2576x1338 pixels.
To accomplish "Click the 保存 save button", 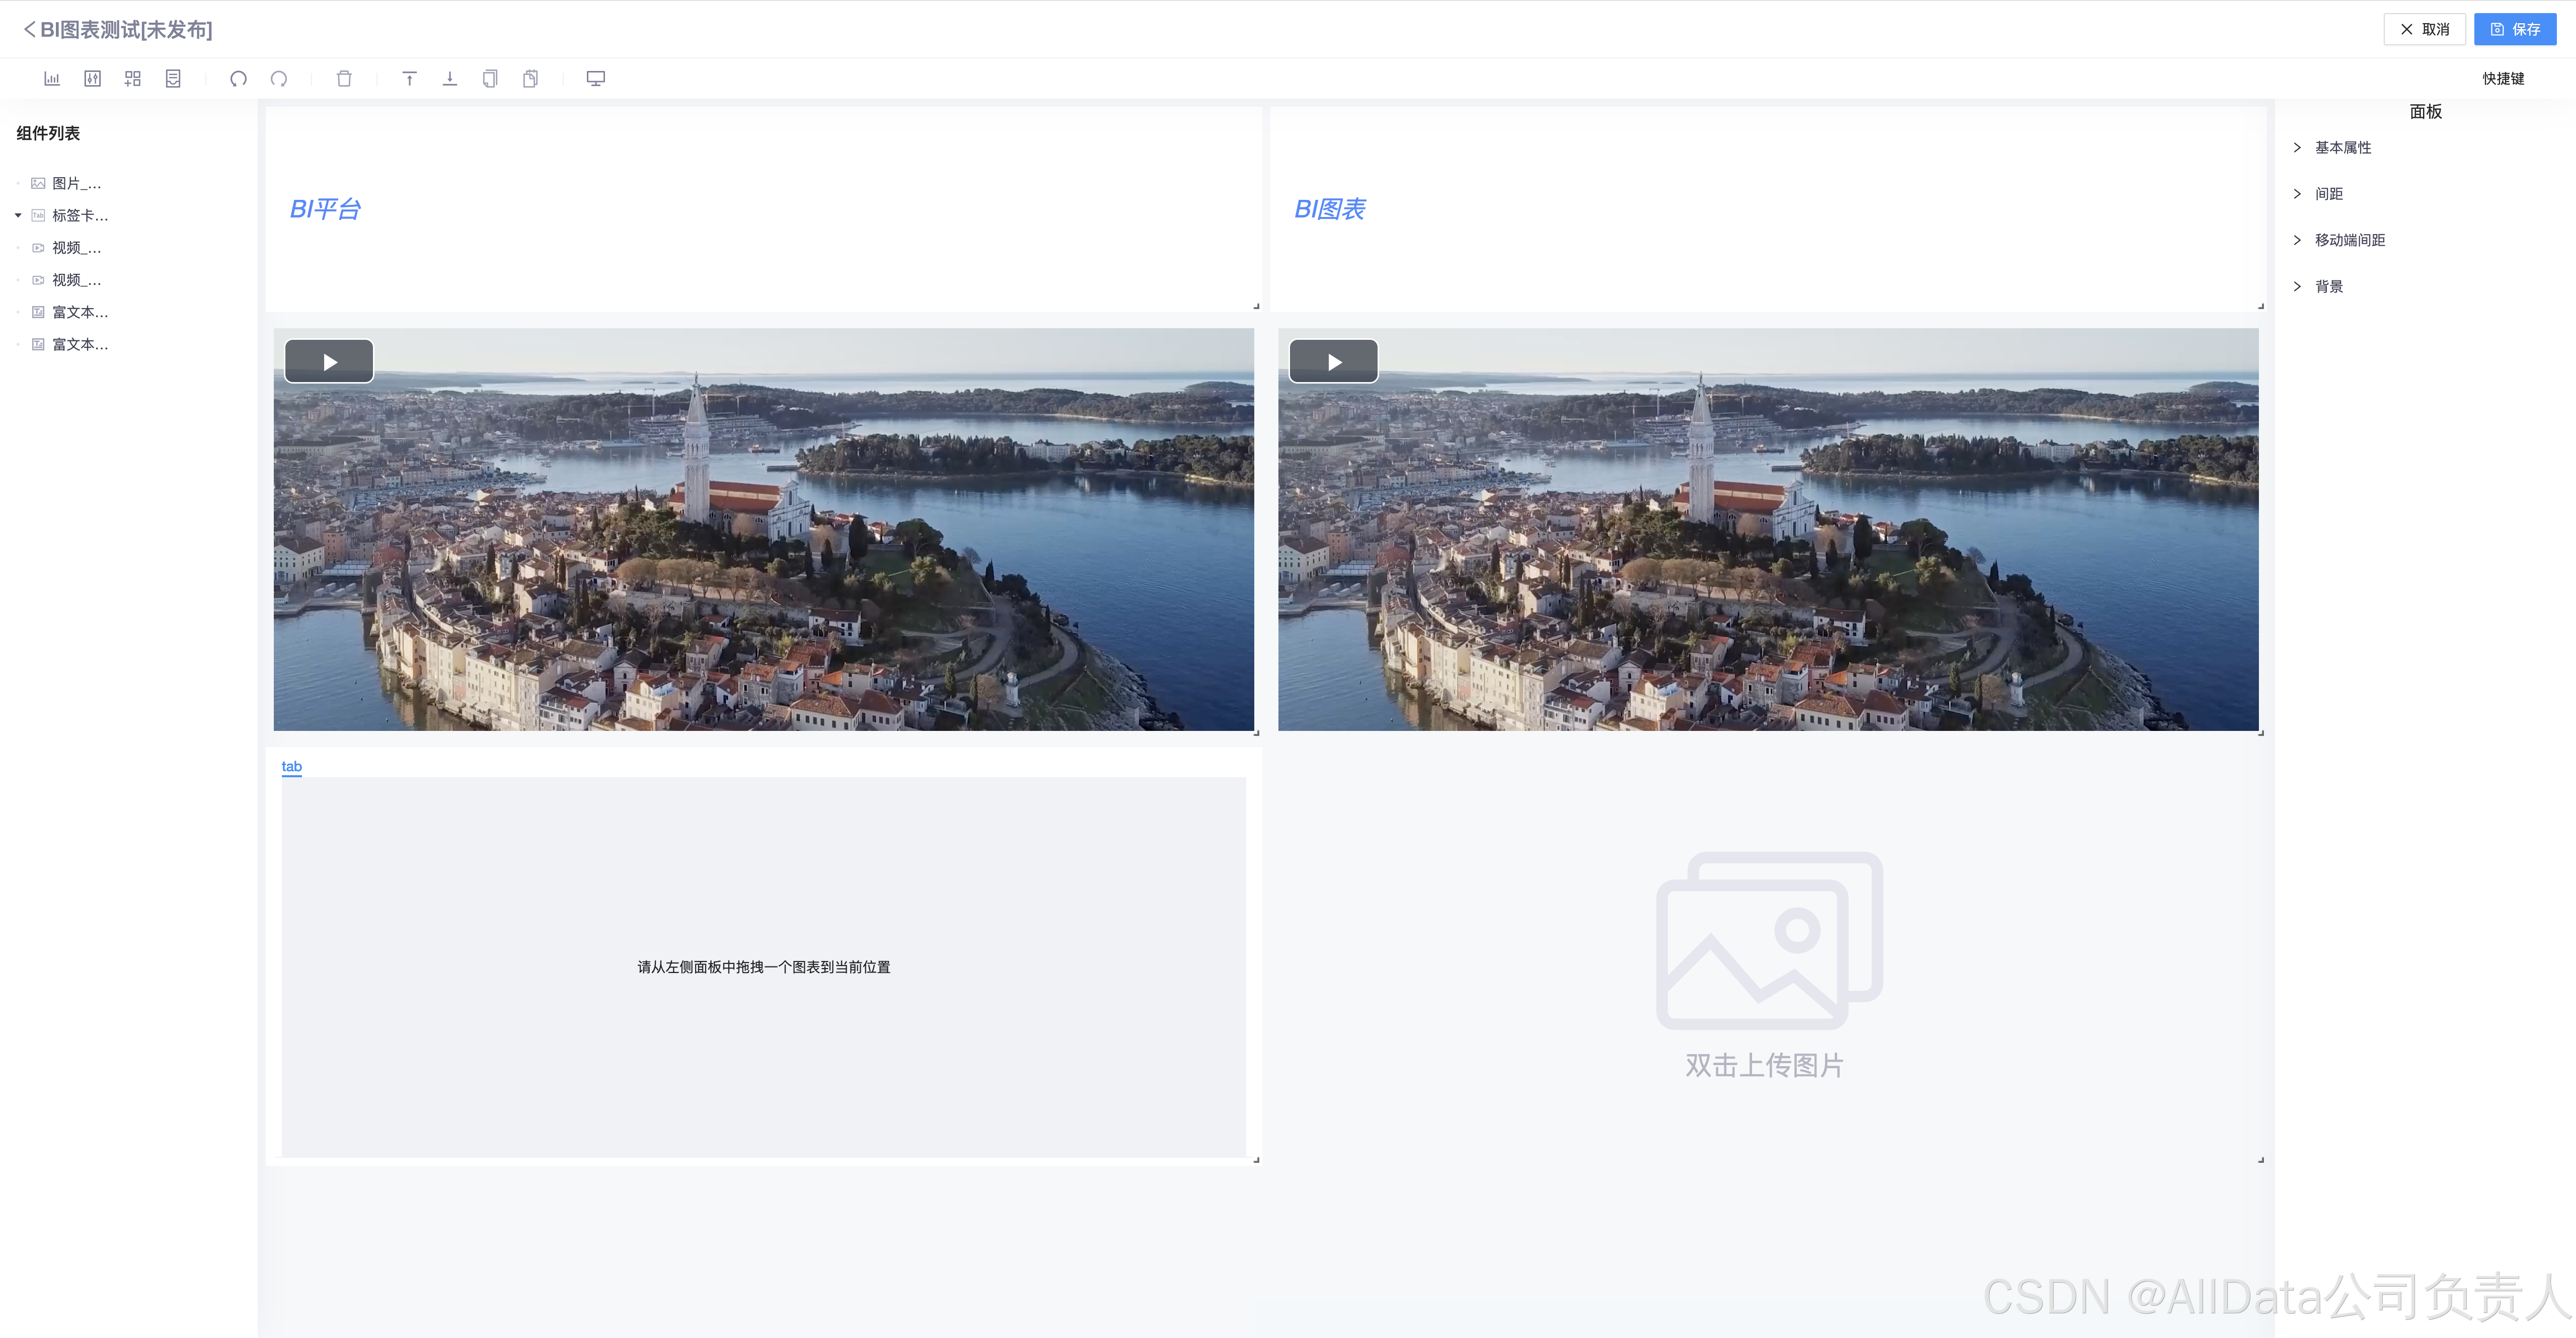I will [2514, 29].
